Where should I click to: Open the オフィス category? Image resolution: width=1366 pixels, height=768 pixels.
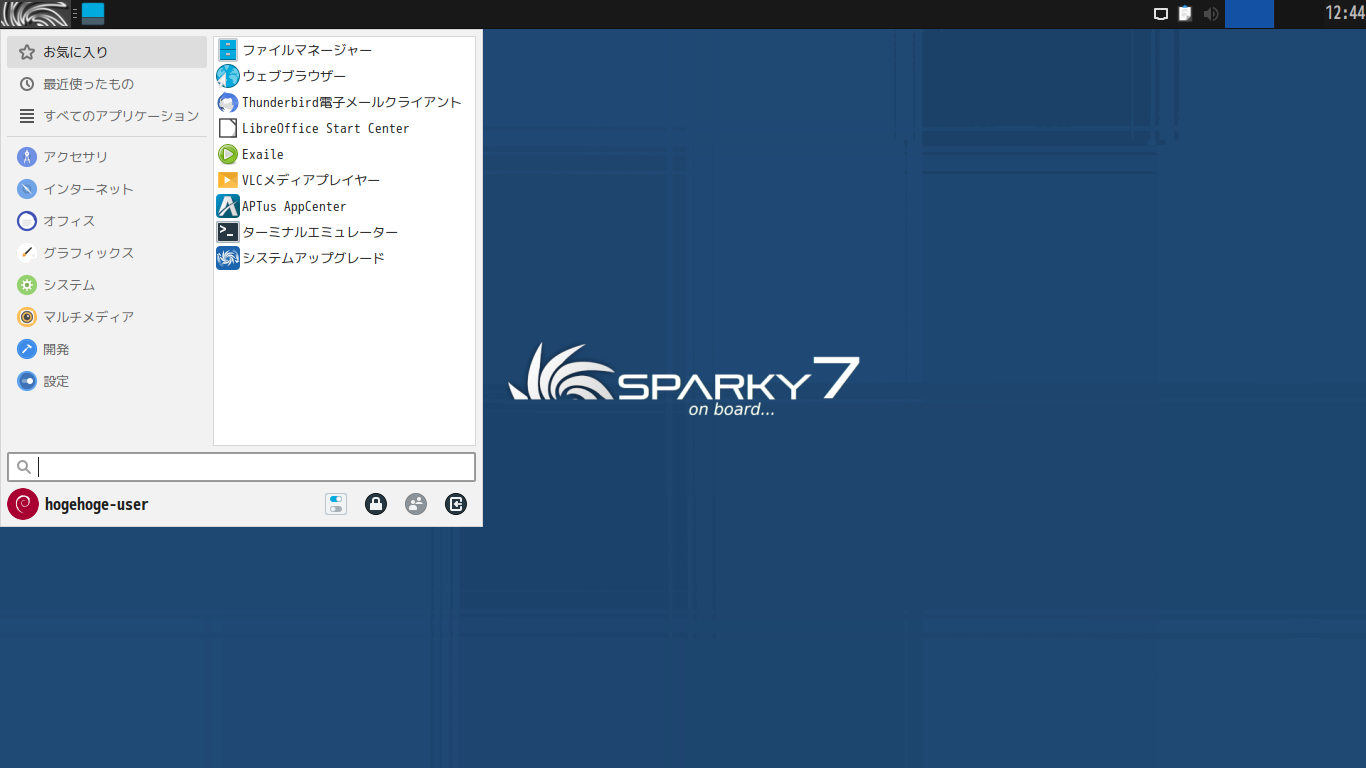pos(107,221)
